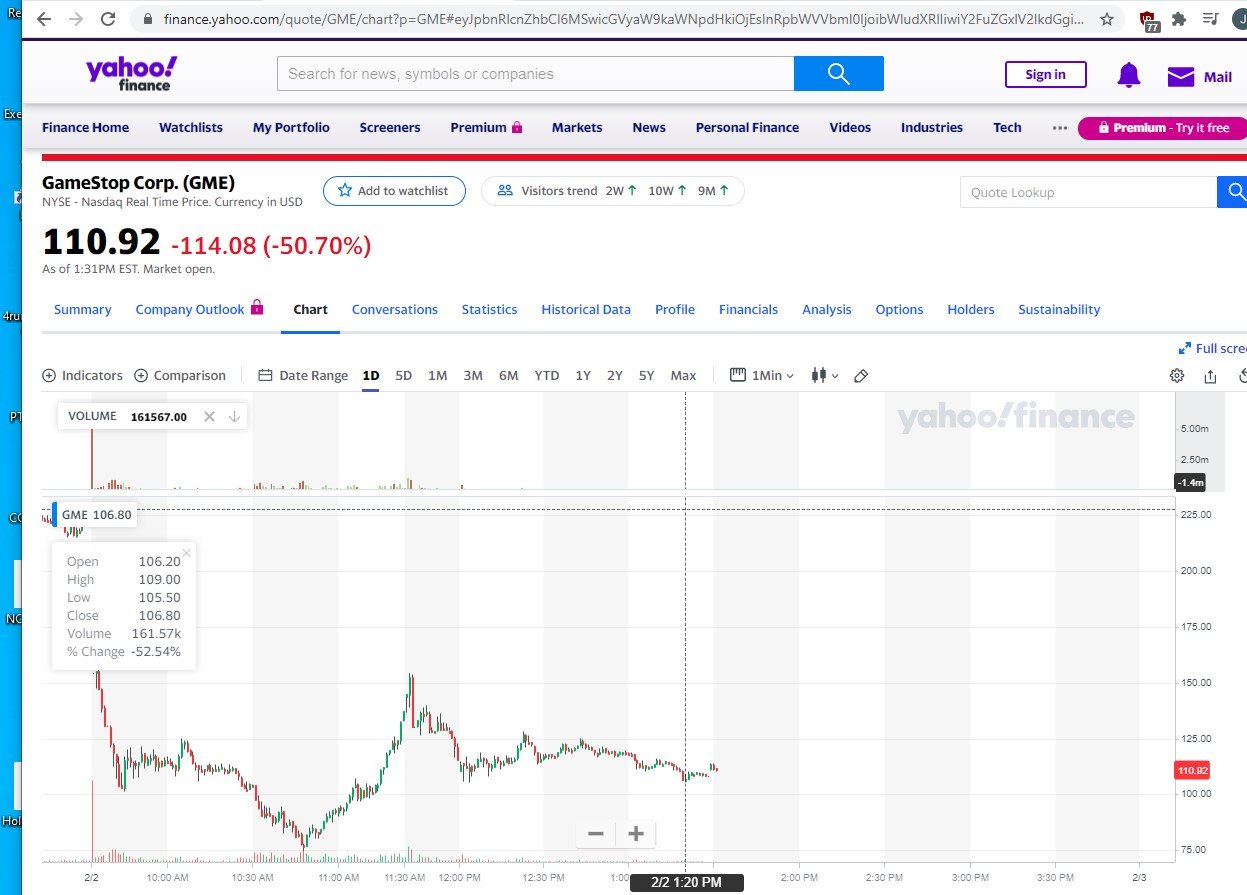Image resolution: width=1247 pixels, height=895 pixels.
Task: Open the Historical Data tab
Action: pyautogui.click(x=586, y=310)
